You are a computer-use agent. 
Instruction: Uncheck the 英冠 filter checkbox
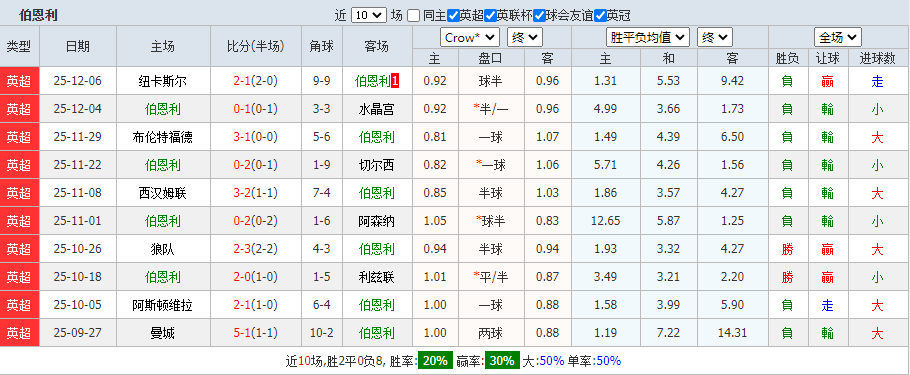pyautogui.click(x=600, y=16)
